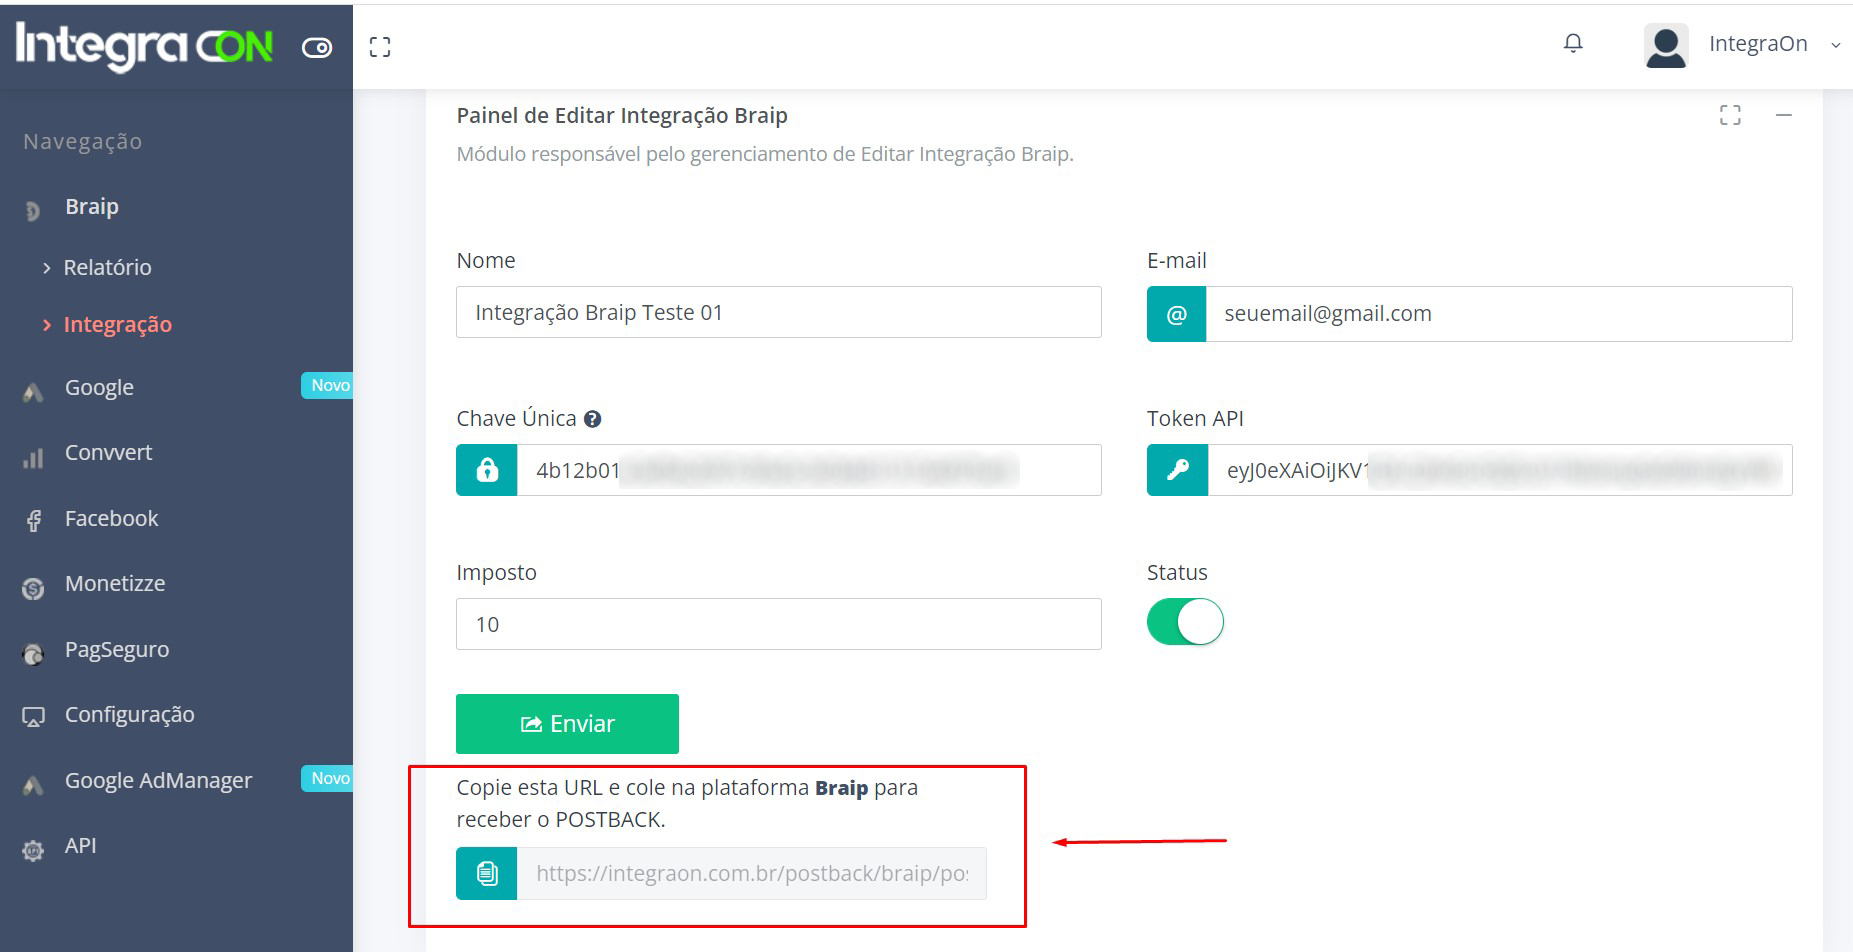Click the copy icon beside postback URL
Viewport: 1853px width, 952px height.
tap(487, 873)
